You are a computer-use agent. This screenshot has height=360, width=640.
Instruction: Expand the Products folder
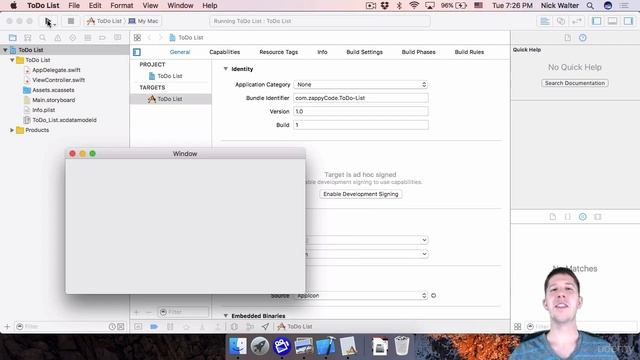[x=12, y=130]
